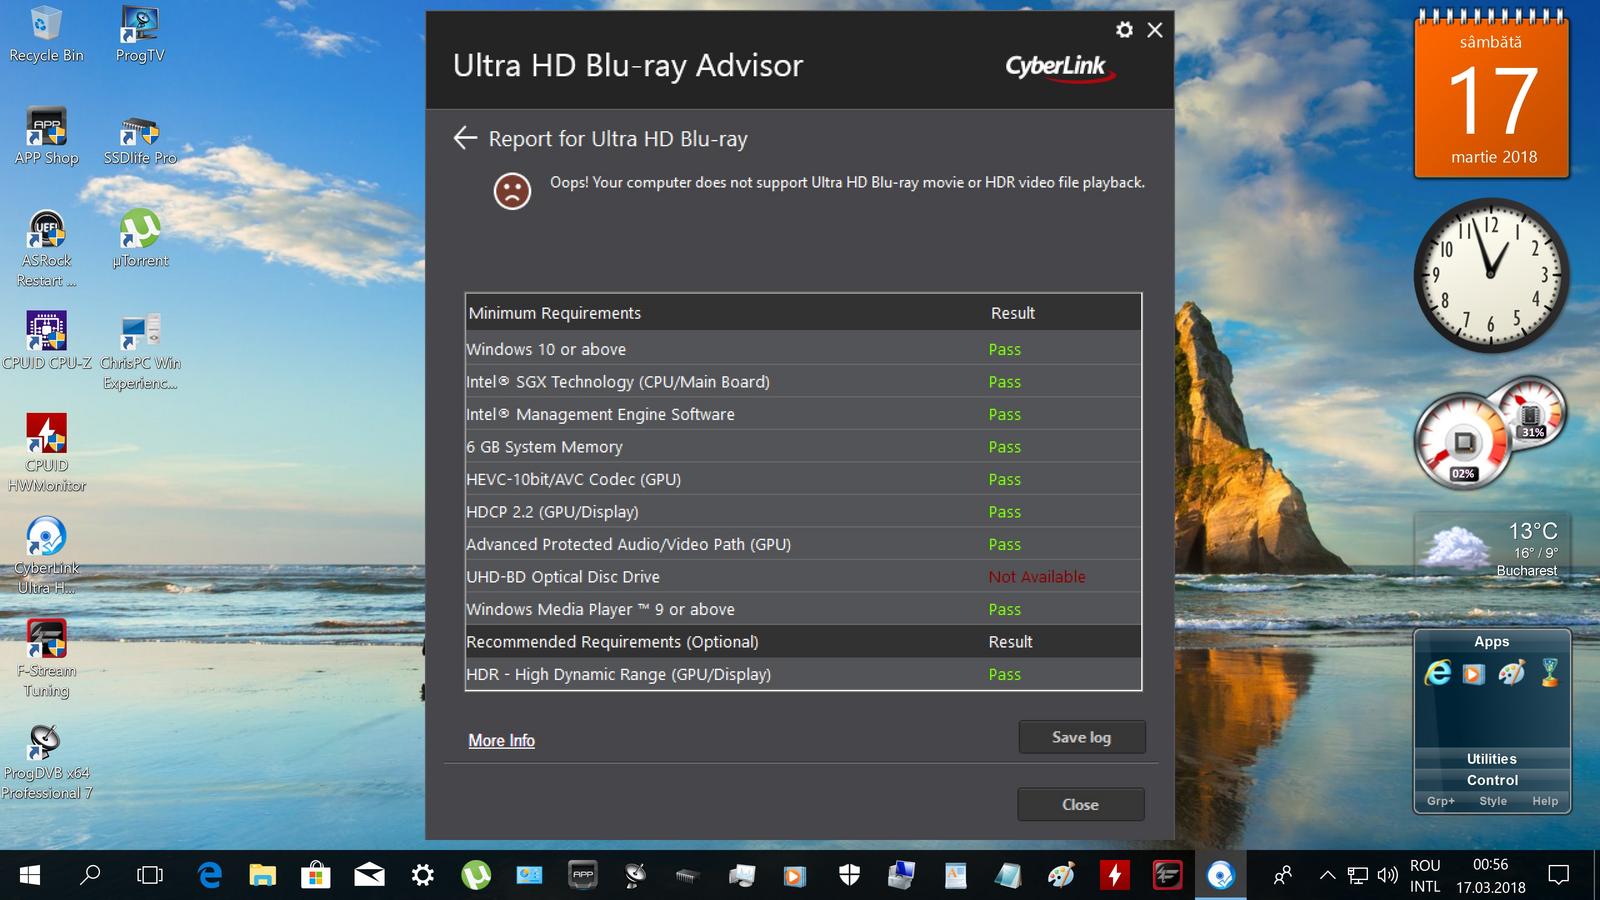Open Windows Settings from the taskbar
Viewport: 1600px width, 900px height.
click(x=422, y=876)
